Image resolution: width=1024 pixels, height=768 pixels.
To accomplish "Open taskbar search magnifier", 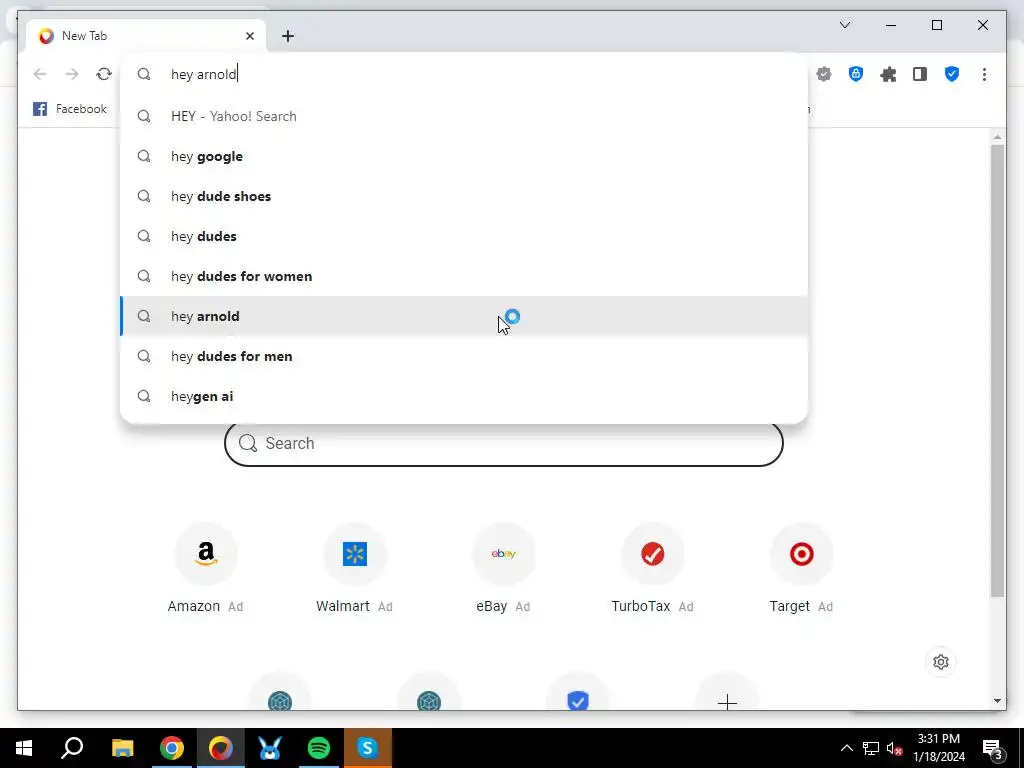I will coord(72,748).
